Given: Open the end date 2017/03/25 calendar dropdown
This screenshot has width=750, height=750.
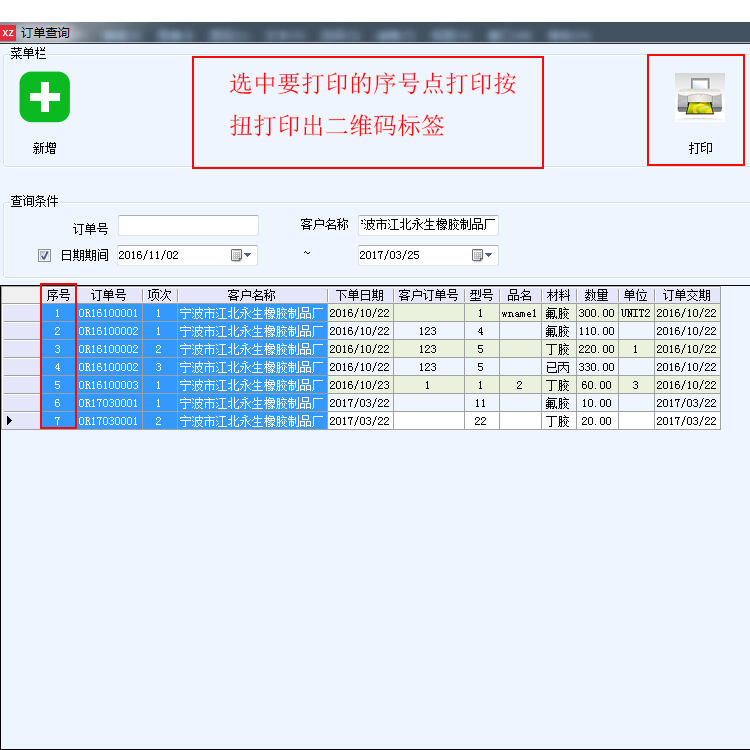Looking at the screenshot, I should pos(482,255).
